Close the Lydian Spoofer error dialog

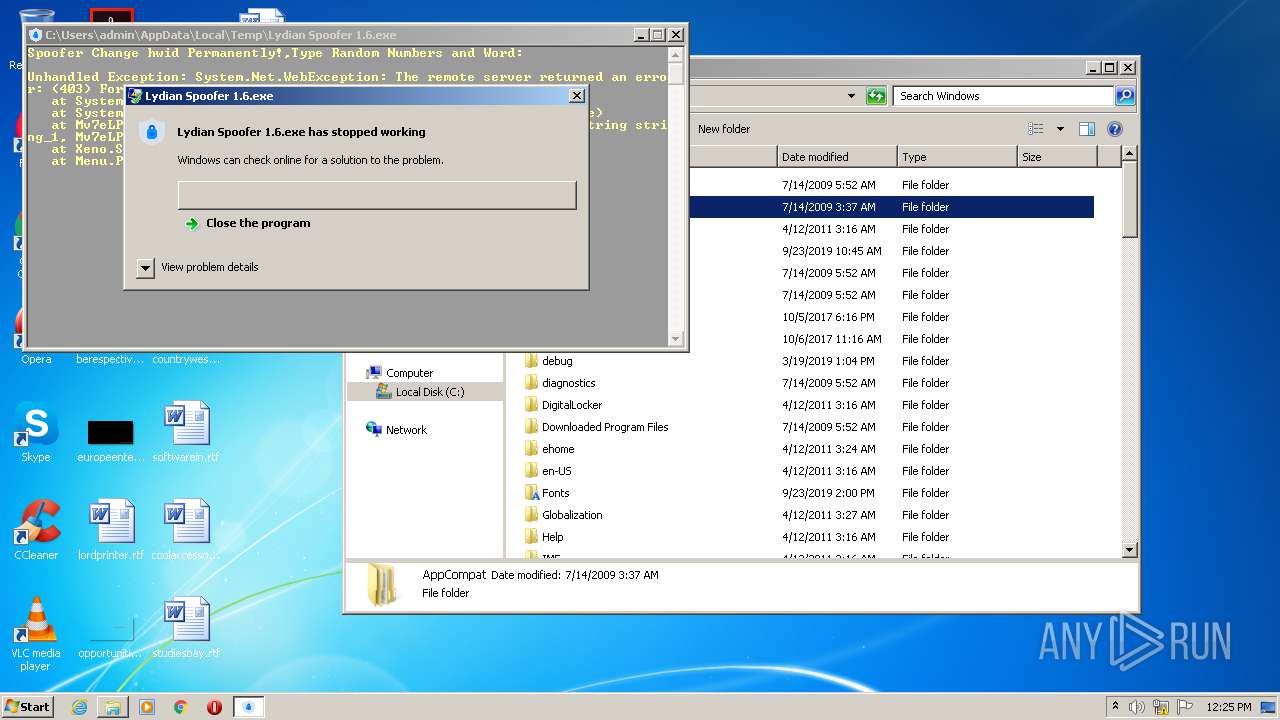click(576, 96)
